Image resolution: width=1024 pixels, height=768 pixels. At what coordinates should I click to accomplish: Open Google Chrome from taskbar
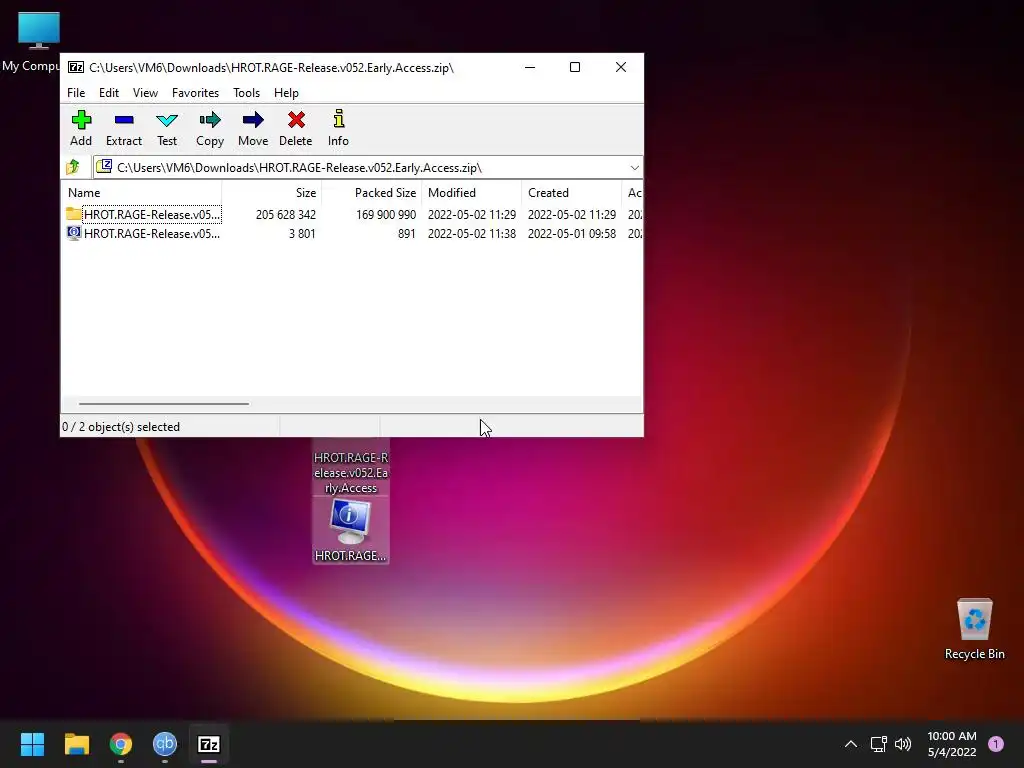(121, 744)
